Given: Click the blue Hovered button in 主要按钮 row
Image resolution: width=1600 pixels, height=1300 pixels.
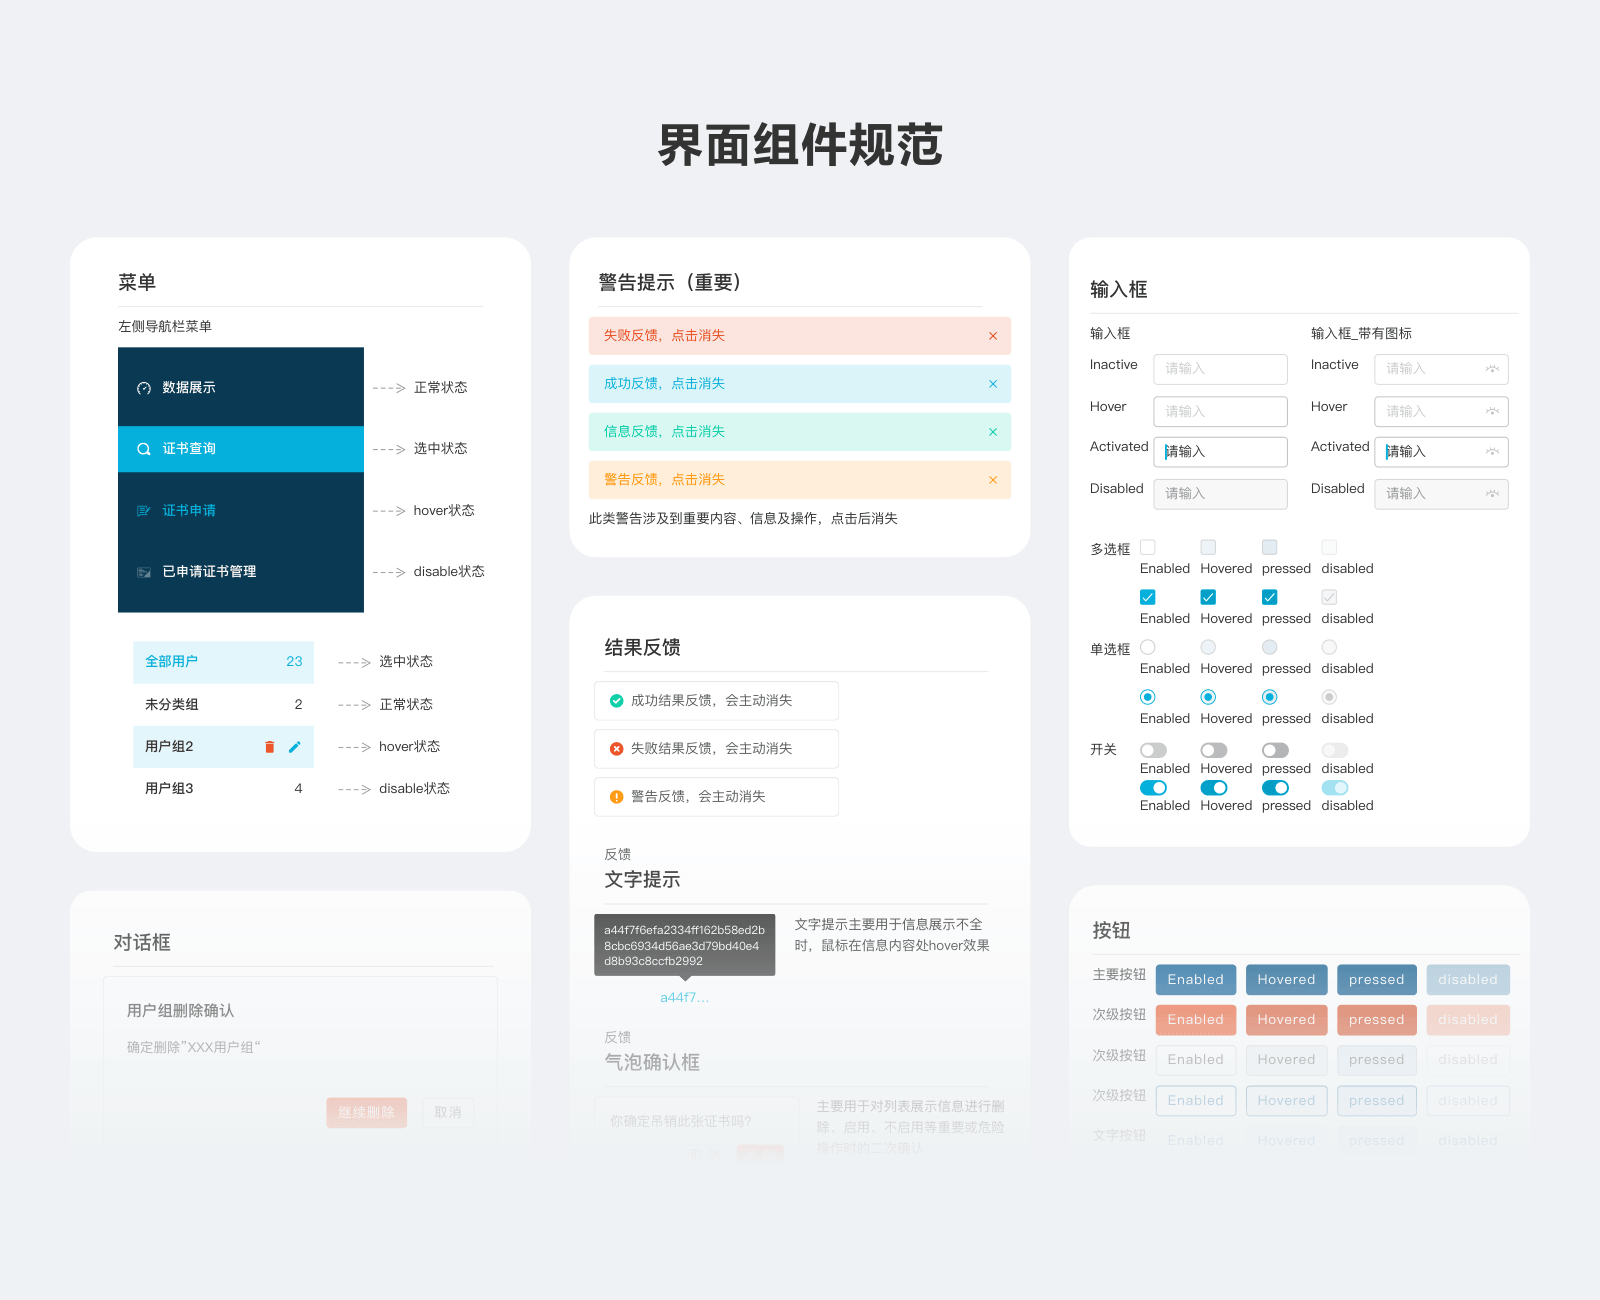Looking at the screenshot, I should tap(1287, 980).
